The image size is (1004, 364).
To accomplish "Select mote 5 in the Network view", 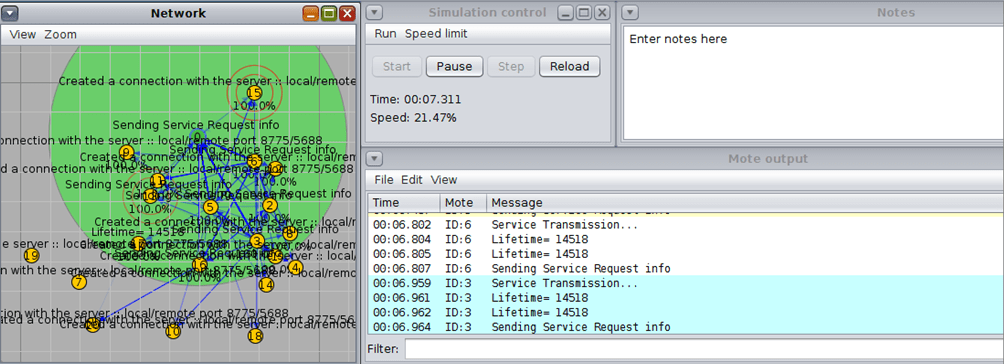I will [210, 207].
